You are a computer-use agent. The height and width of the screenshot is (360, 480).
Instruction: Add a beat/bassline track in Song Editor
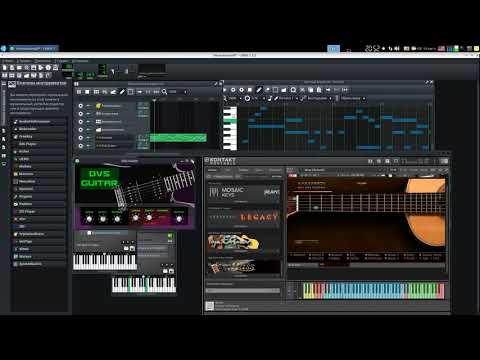pos(96,92)
